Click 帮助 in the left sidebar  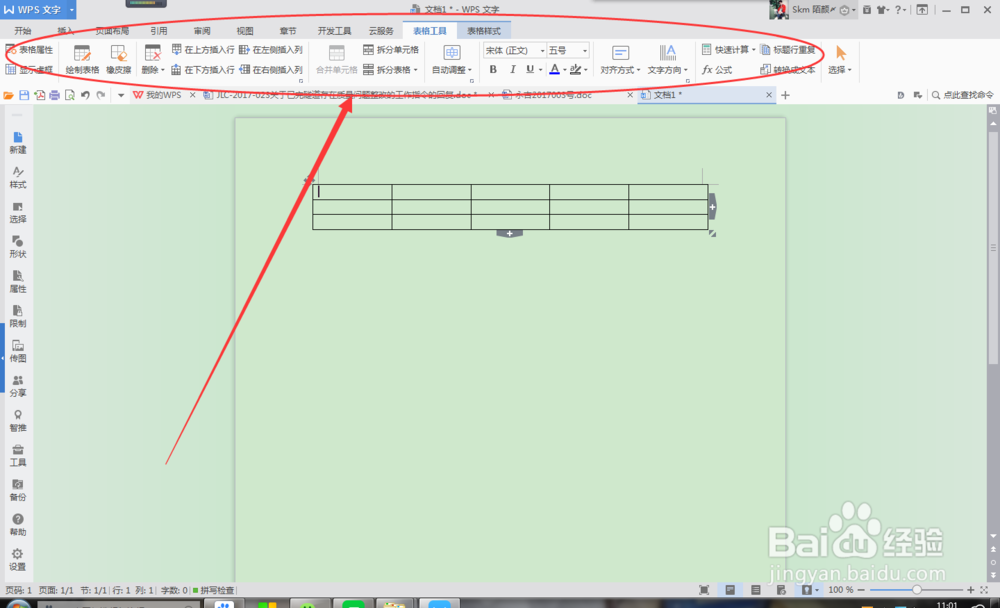(18, 525)
